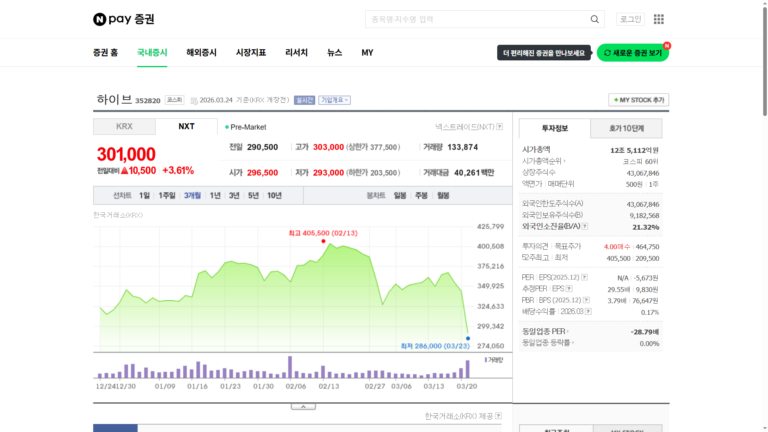Click the 로그인 button
Viewport: 768px width, 432px height.
coord(630,19)
